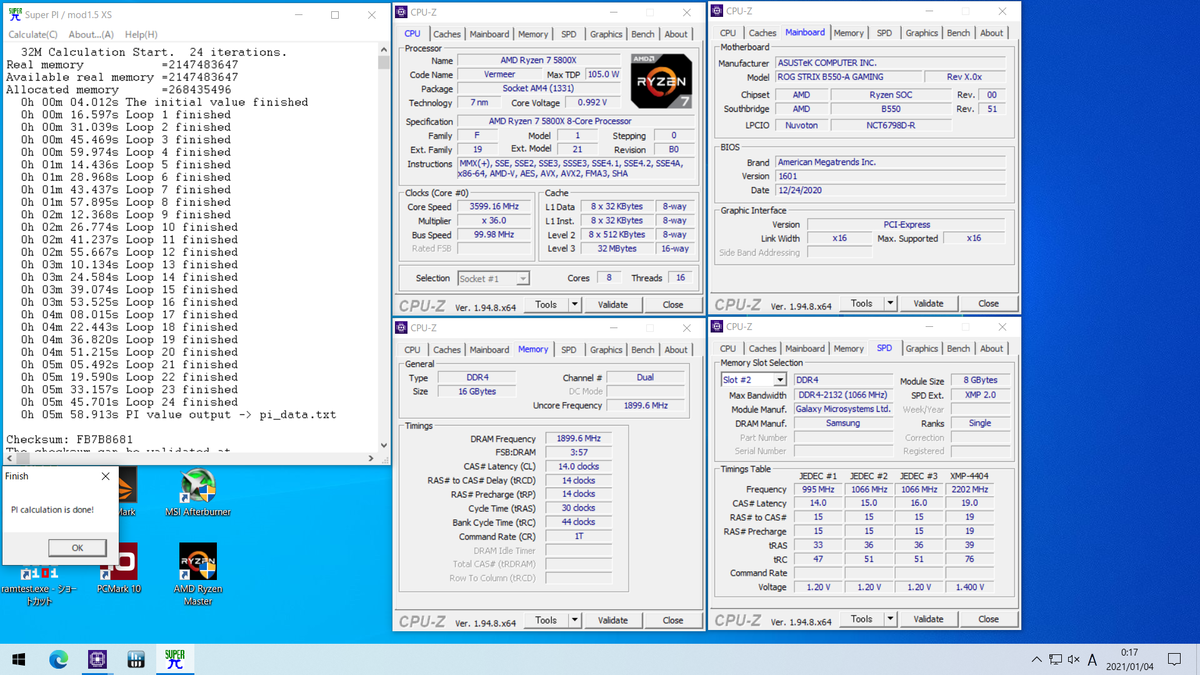Click Validate in the CPU tab window
1200x675 pixels.
(x=612, y=305)
